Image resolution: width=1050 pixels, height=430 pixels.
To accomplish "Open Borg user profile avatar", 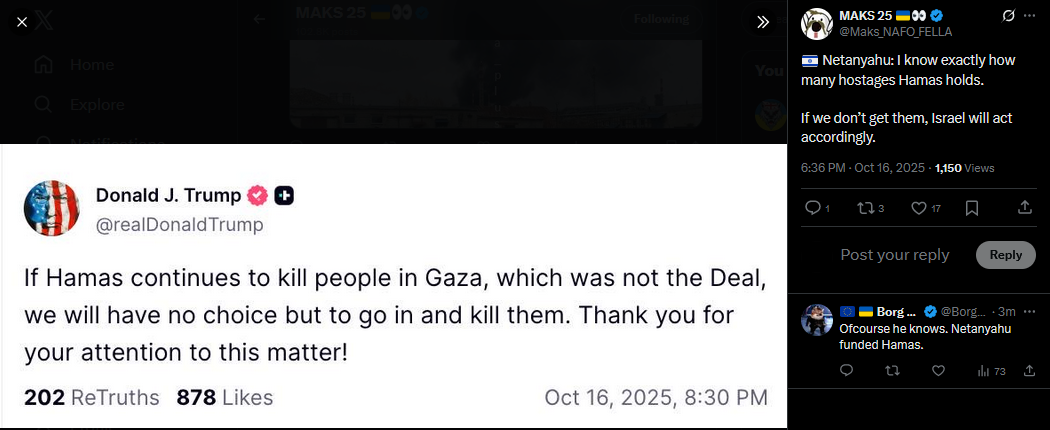I will pos(816,319).
